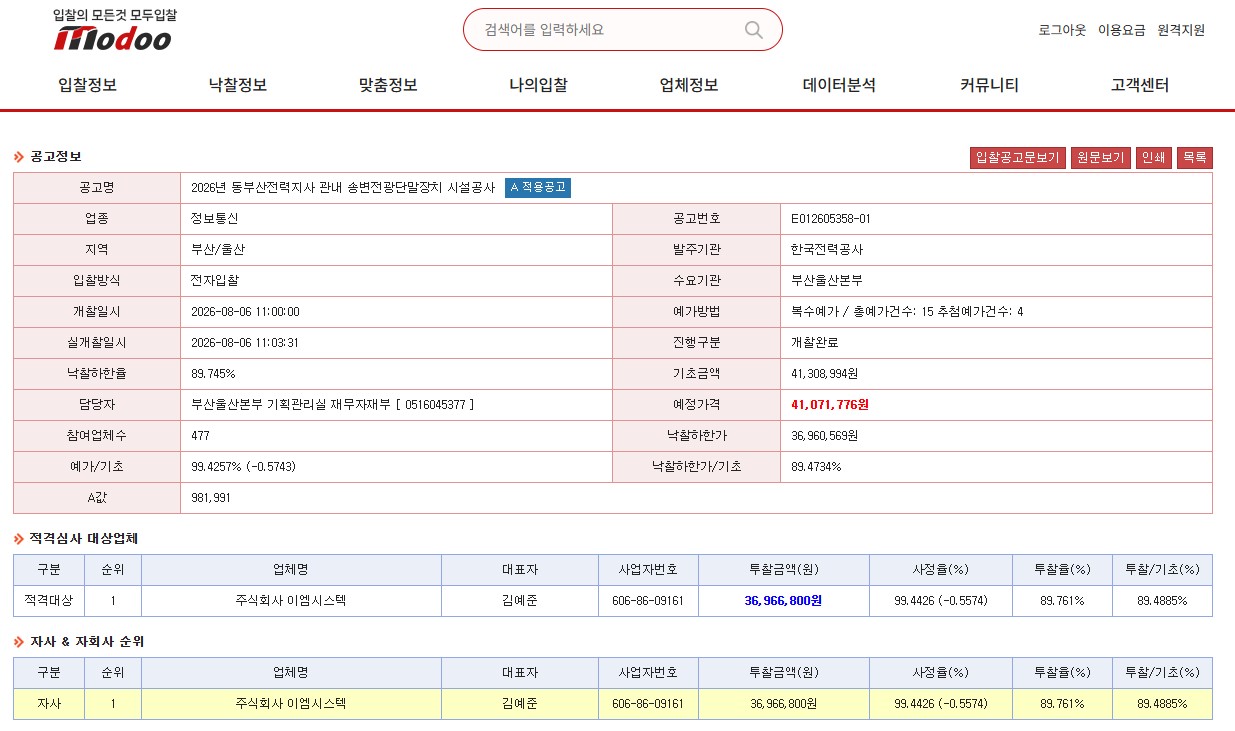Click 89.761% bid rate in 적격대상 row
This screenshot has width=1235, height=731.
coord(1062,601)
